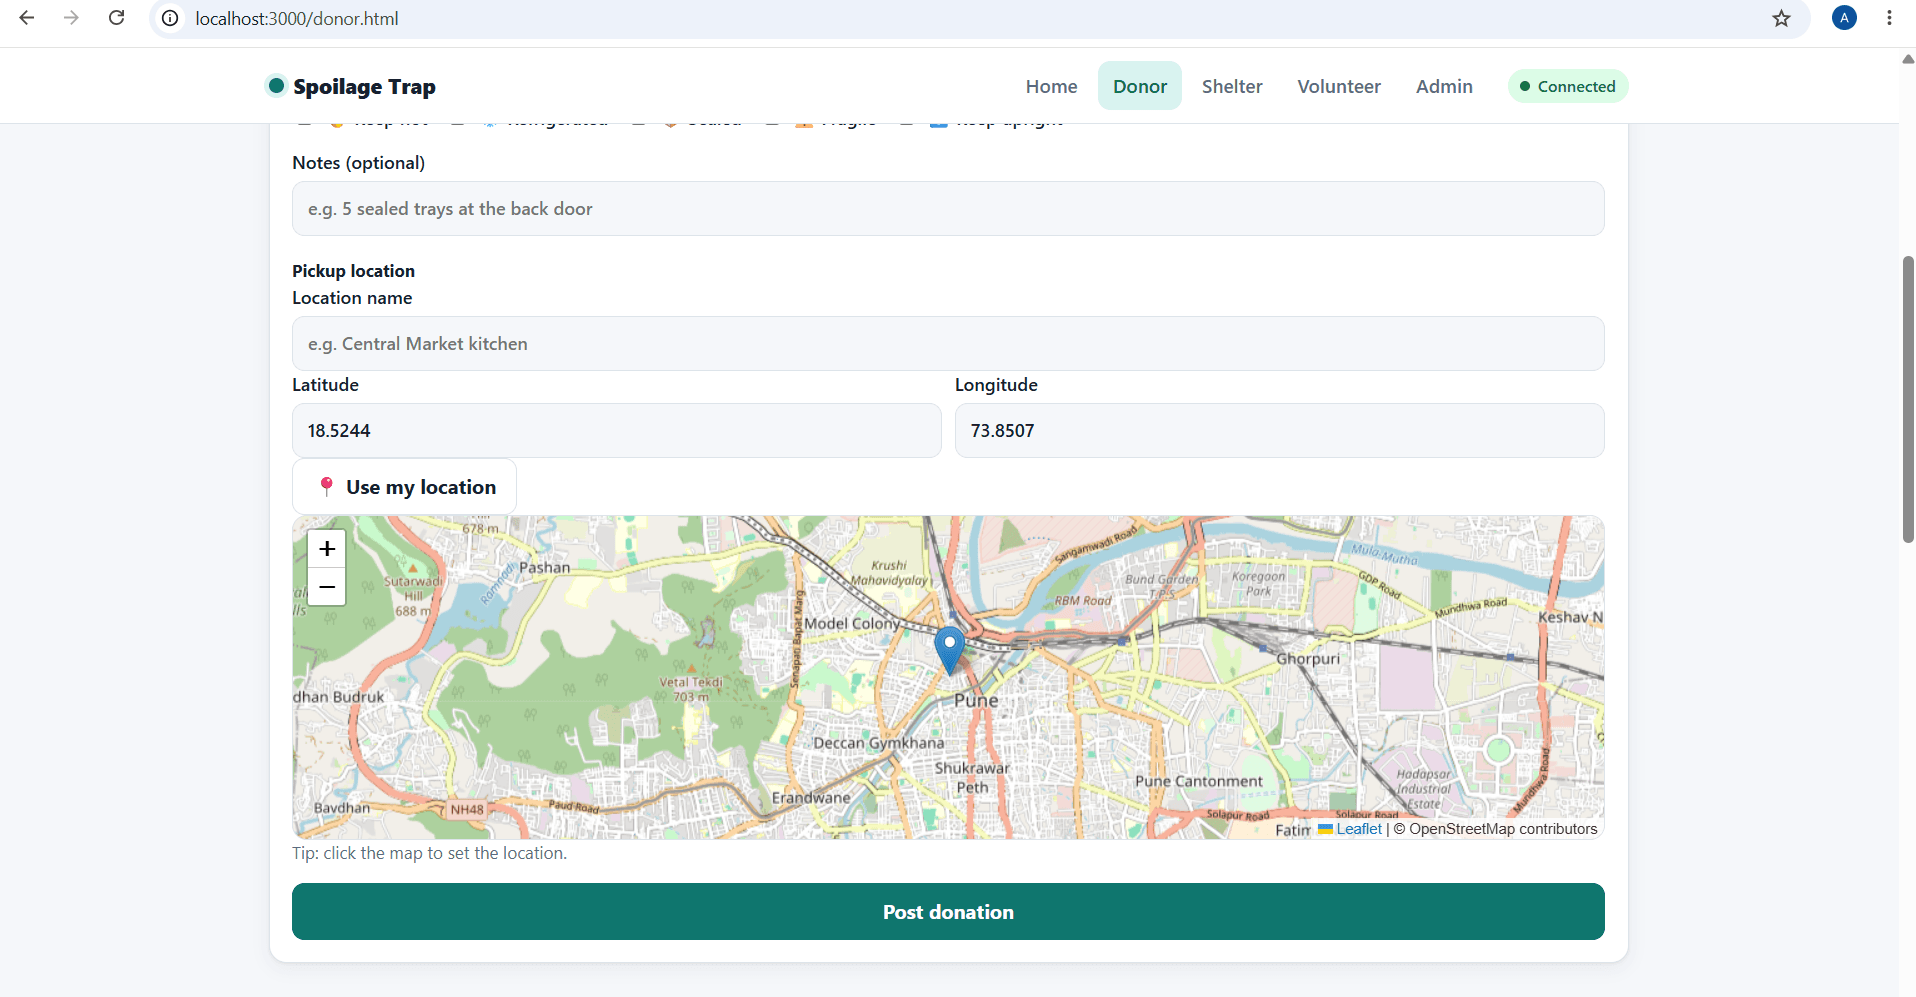Click Deccan Gymkhana on the map
1916x997 pixels.
click(878, 743)
